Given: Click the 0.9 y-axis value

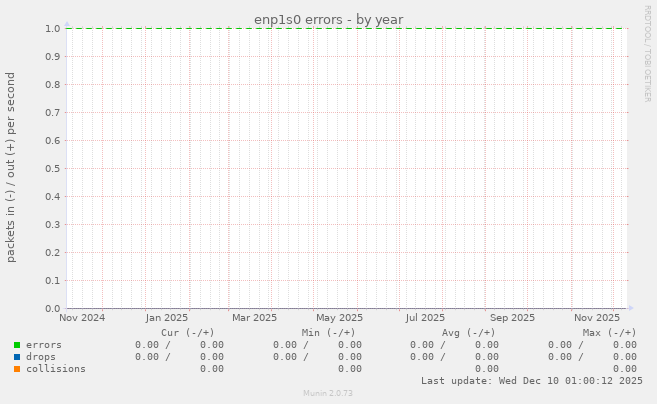Looking at the screenshot, I should [53, 57].
